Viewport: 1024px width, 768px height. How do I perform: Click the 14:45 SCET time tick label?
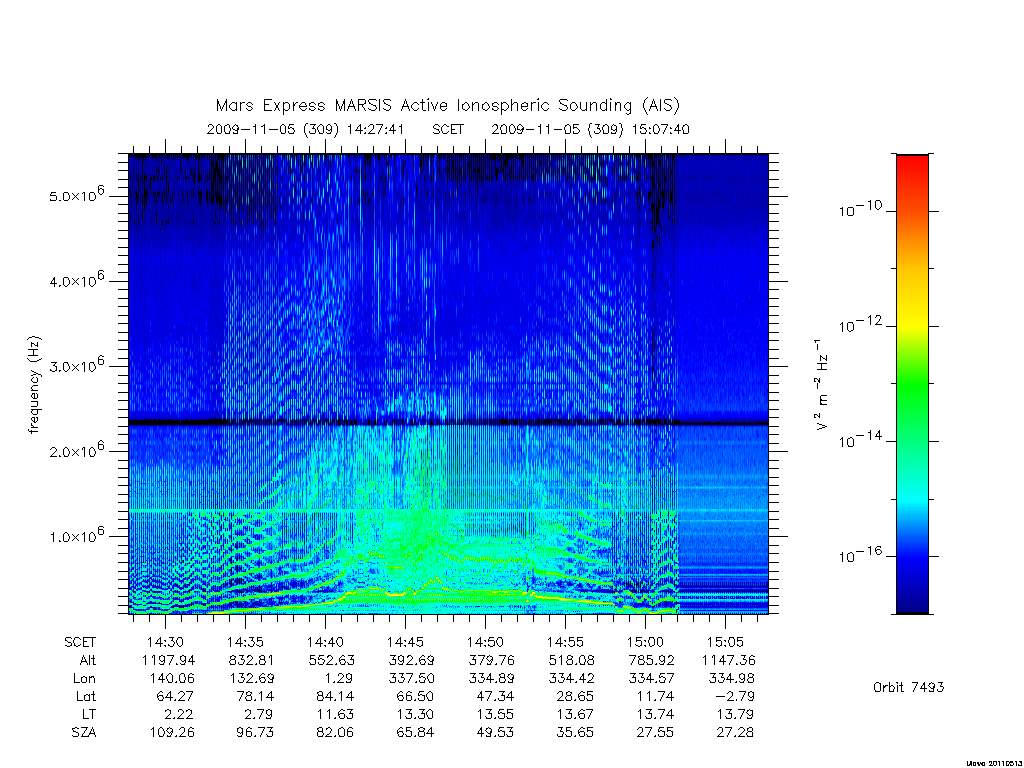(x=405, y=642)
